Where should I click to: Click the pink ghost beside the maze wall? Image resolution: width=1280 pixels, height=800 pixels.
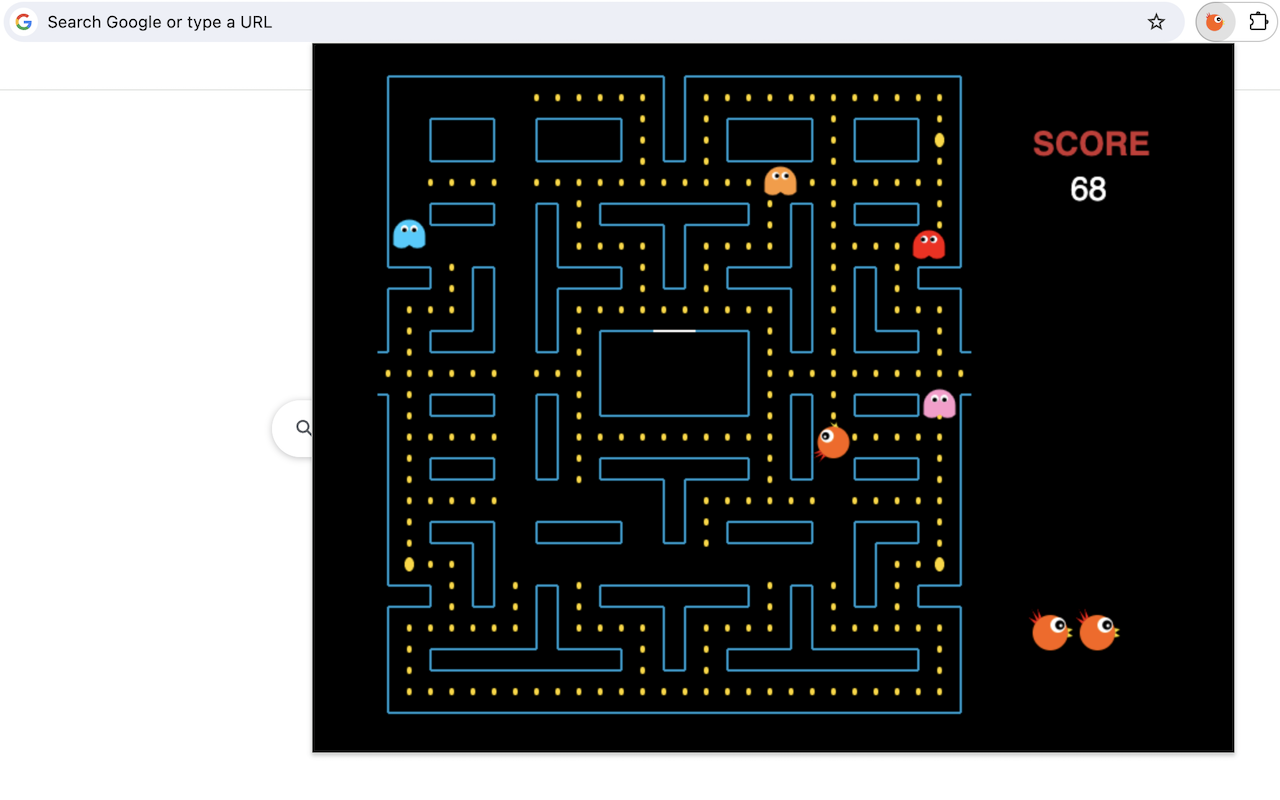(x=941, y=403)
